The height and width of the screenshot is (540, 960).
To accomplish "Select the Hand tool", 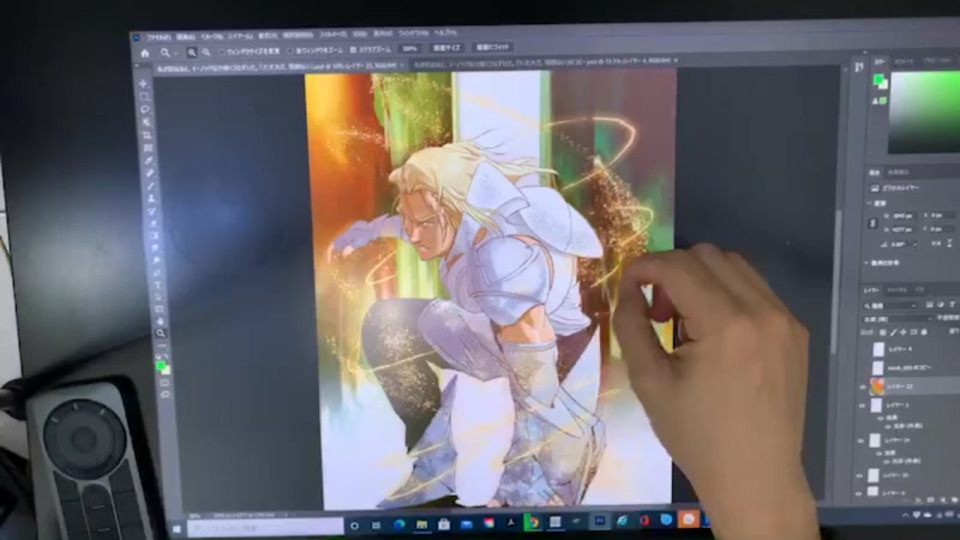I will 160,321.
